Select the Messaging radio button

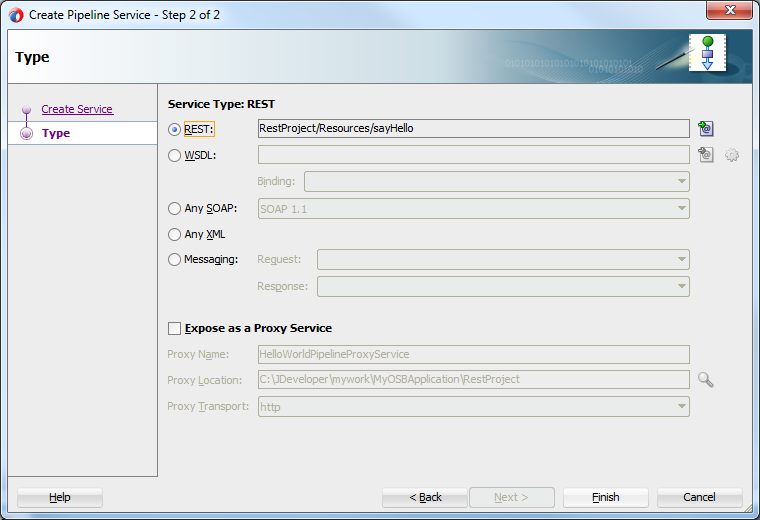coord(174,260)
